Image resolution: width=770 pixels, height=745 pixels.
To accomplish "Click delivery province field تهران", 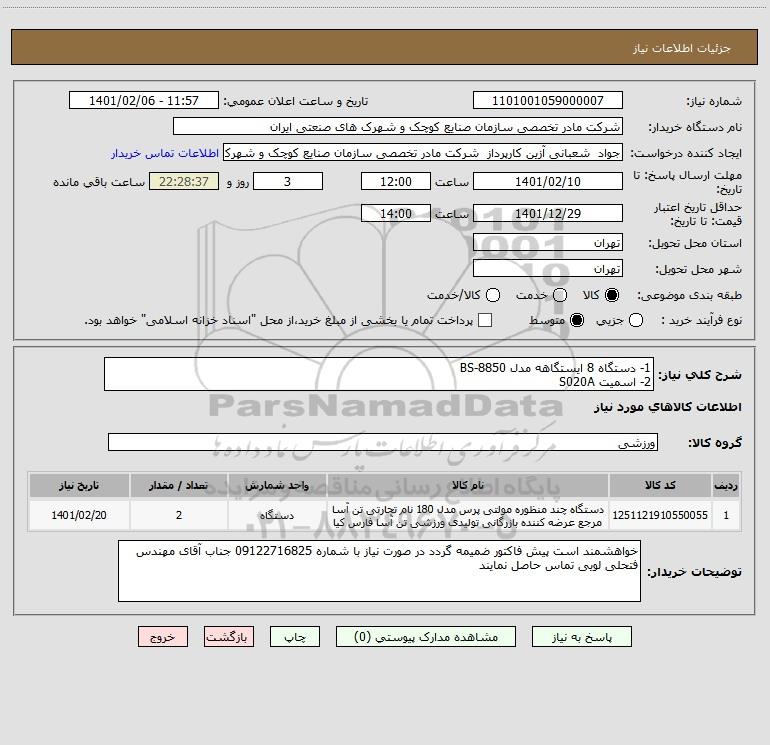I will pyautogui.click(x=548, y=243).
